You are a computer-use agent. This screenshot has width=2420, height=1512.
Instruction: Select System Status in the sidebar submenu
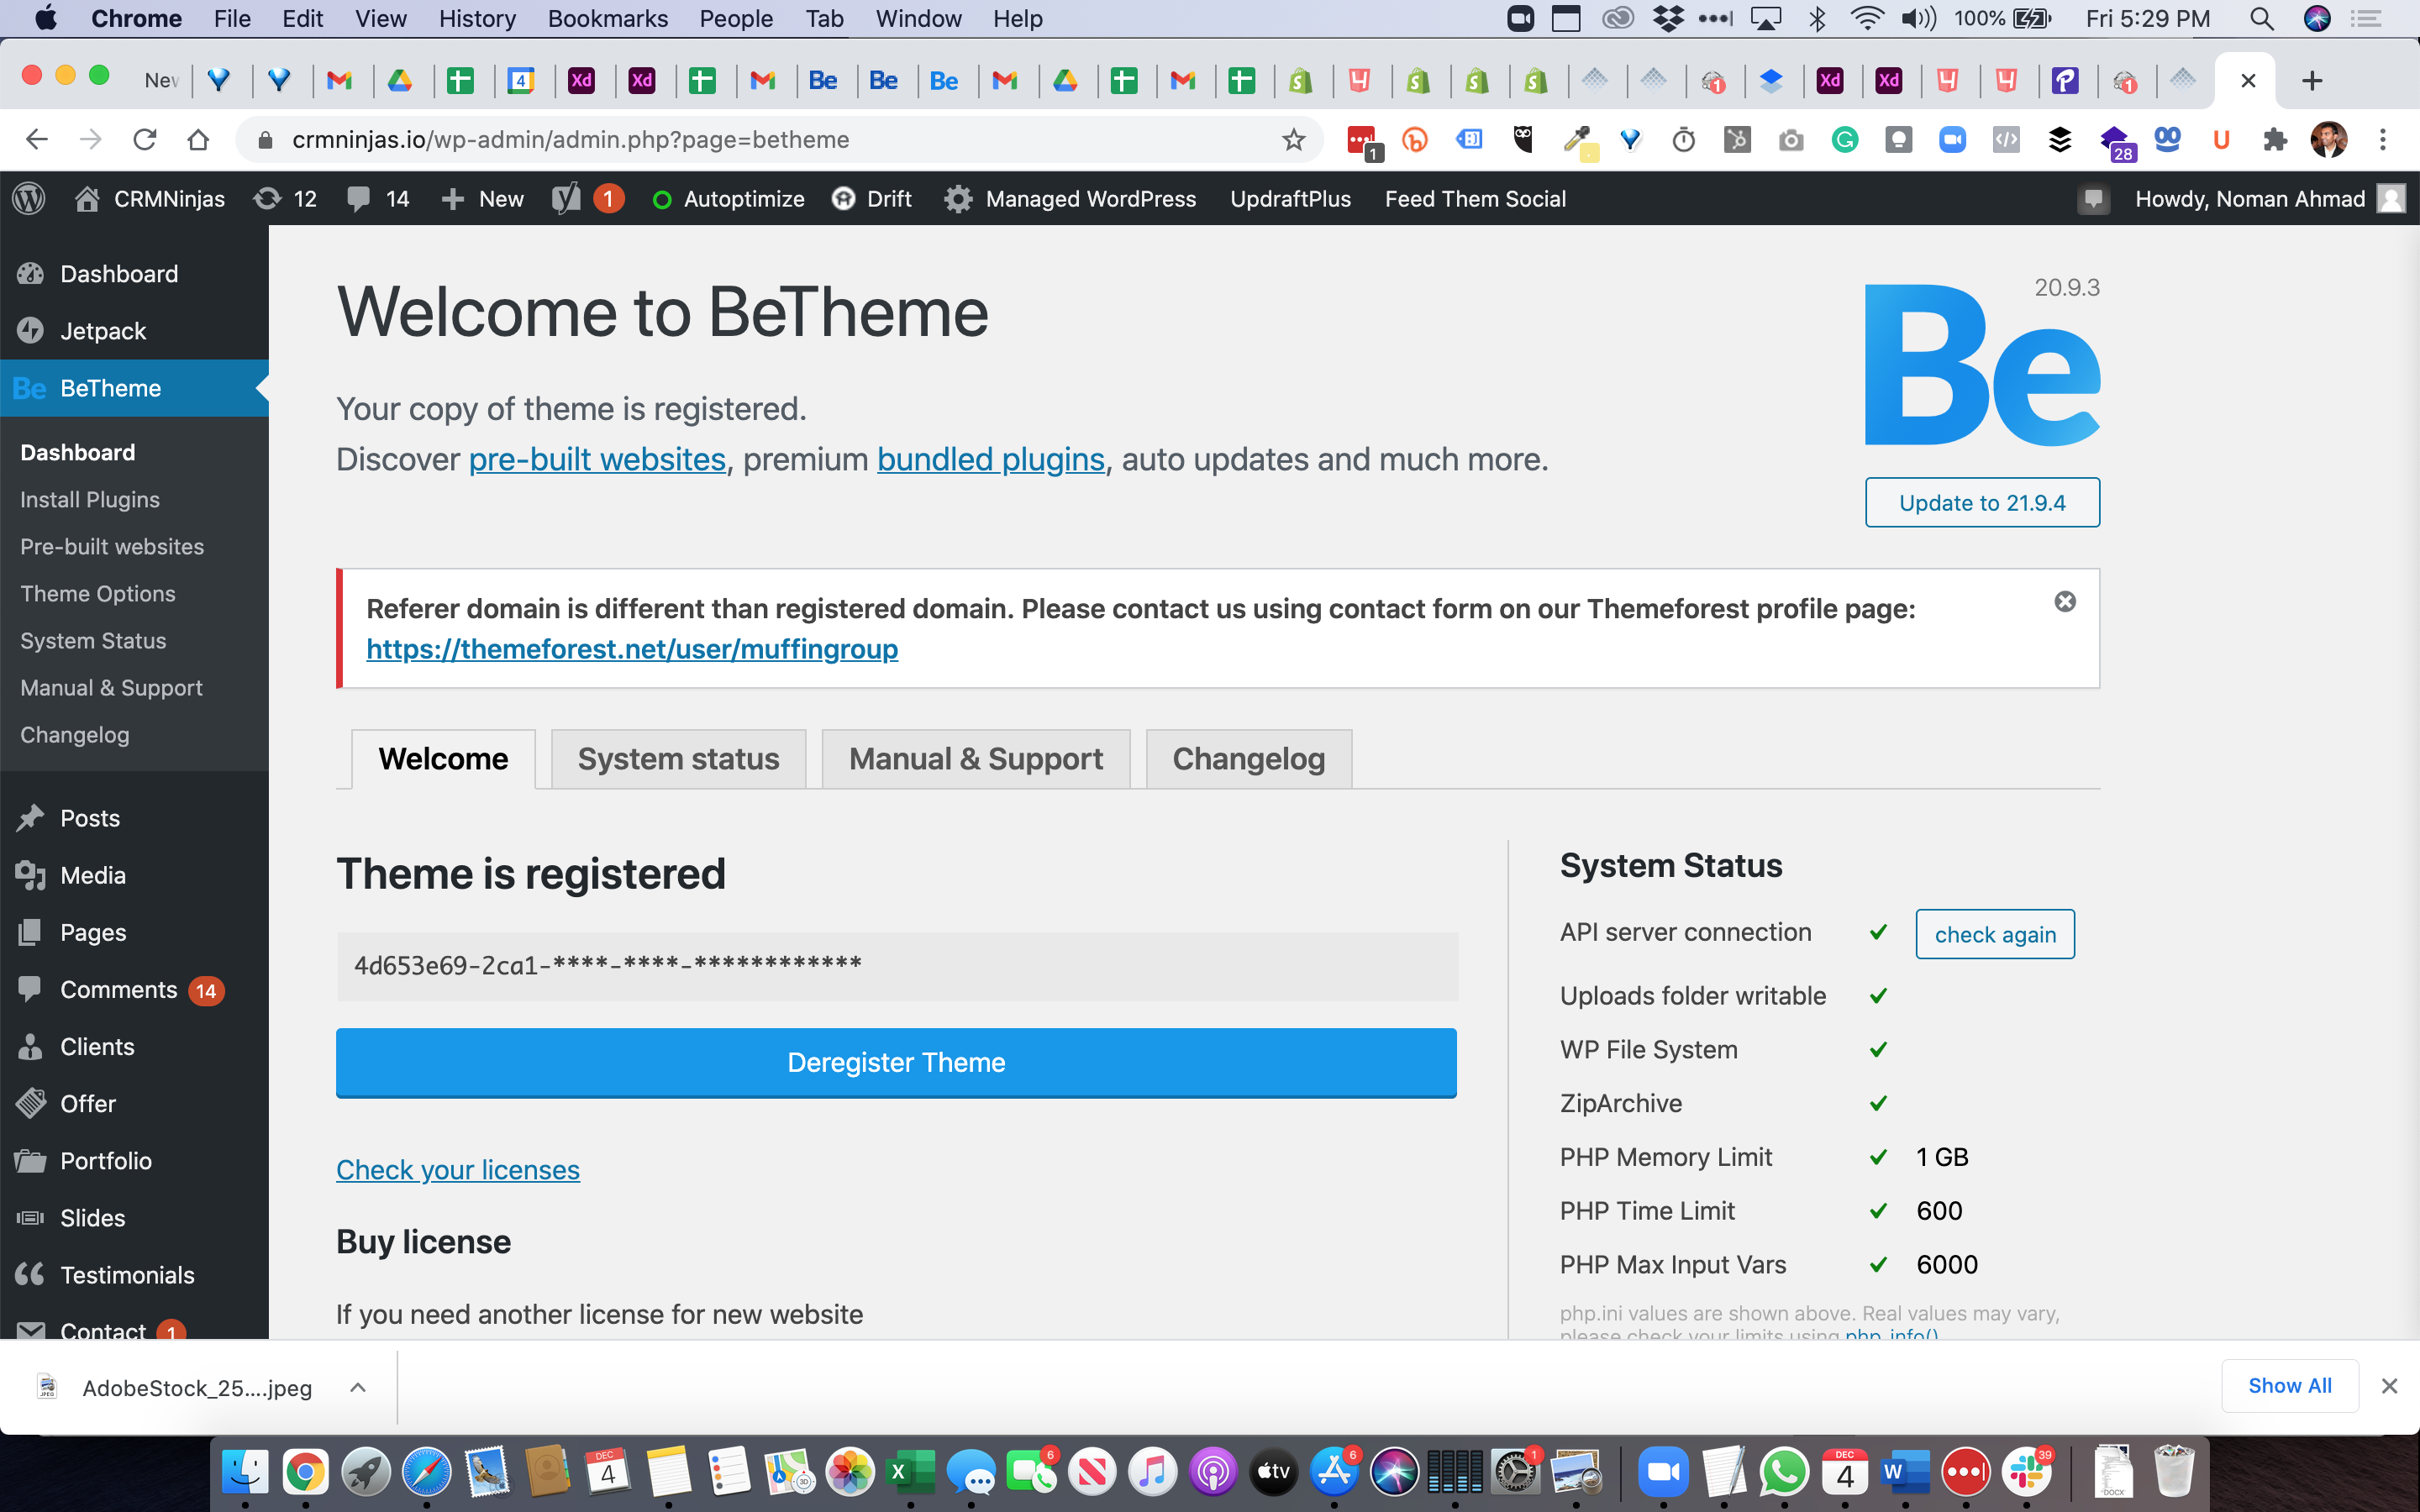click(x=93, y=640)
